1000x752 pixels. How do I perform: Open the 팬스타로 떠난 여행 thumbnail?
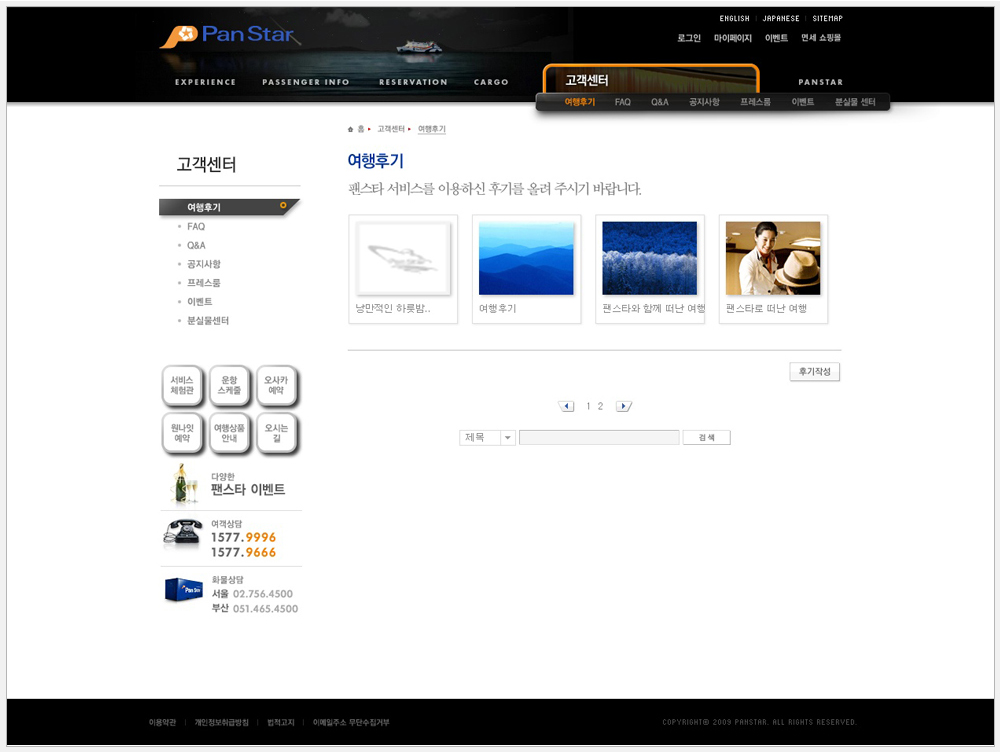click(772, 258)
